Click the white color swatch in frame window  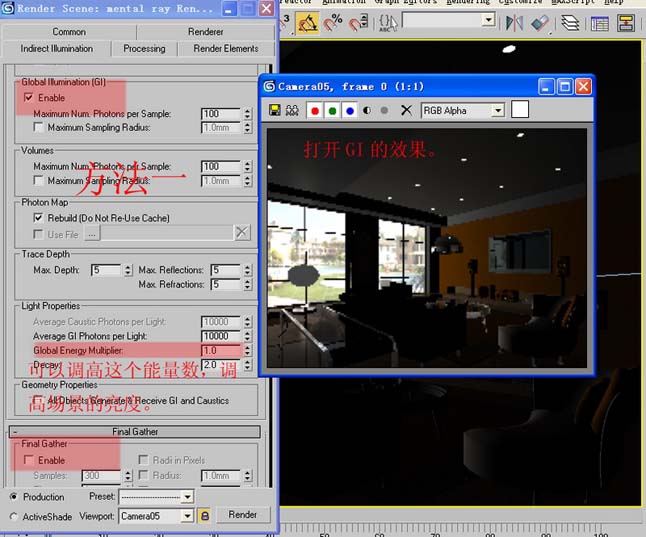click(520, 110)
